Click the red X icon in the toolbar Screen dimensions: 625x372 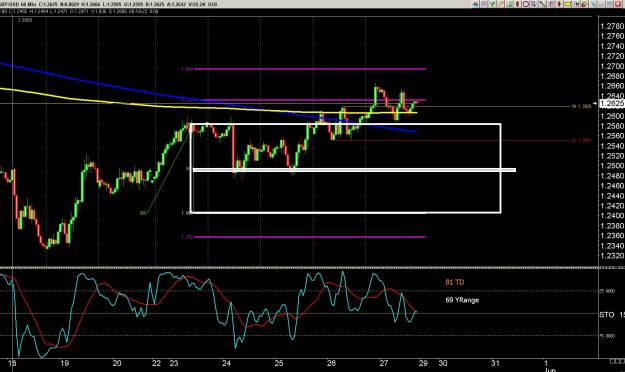618,4
